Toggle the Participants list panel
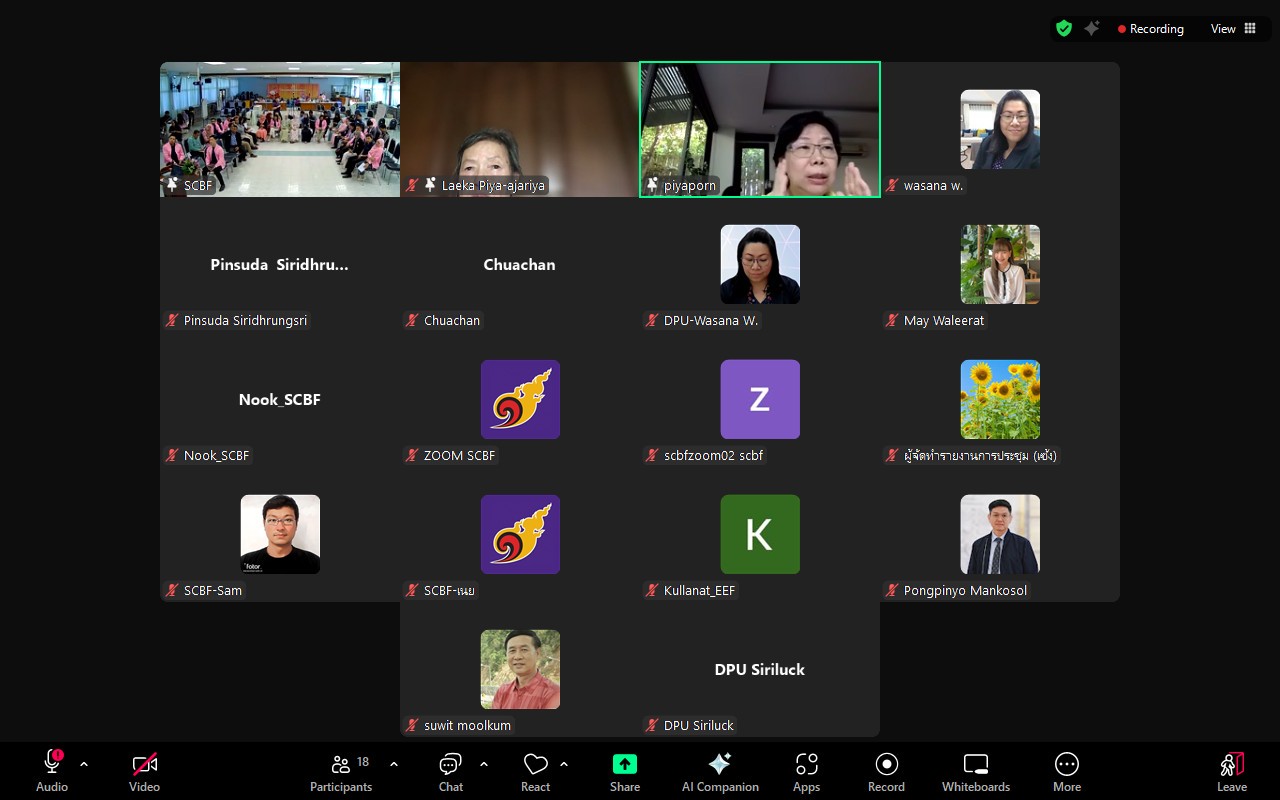Image resolution: width=1280 pixels, height=800 pixels. pos(341,771)
